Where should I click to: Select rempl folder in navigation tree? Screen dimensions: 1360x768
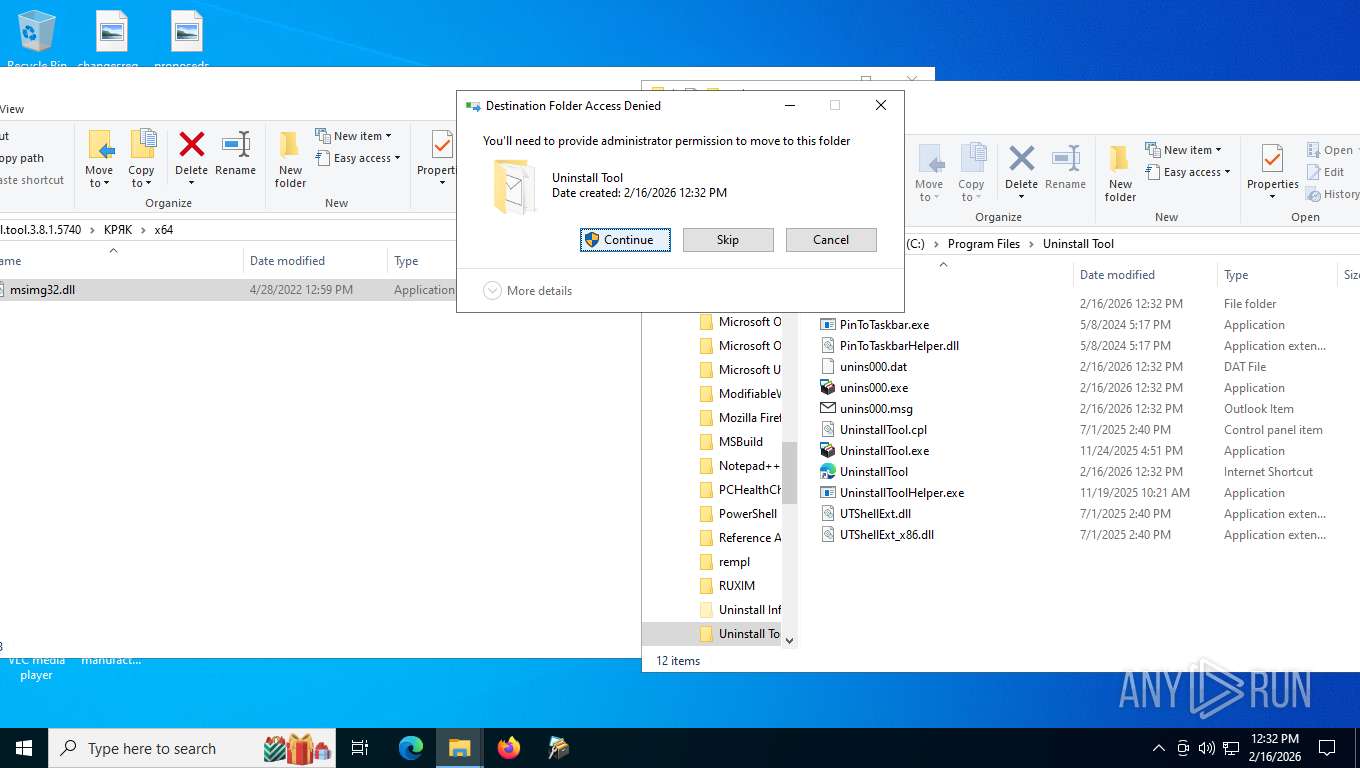point(734,562)
